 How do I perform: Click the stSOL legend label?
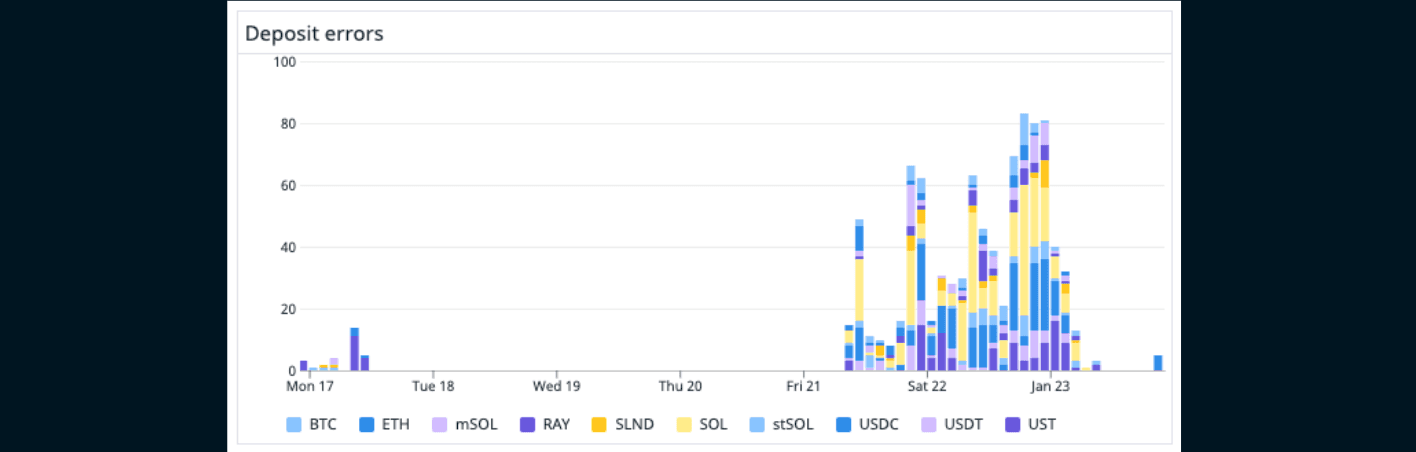point(793,424)
